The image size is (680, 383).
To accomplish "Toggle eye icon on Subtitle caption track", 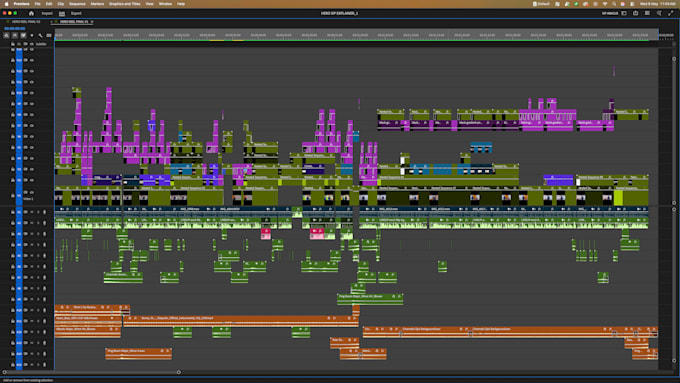I will [x=32, y=44].
